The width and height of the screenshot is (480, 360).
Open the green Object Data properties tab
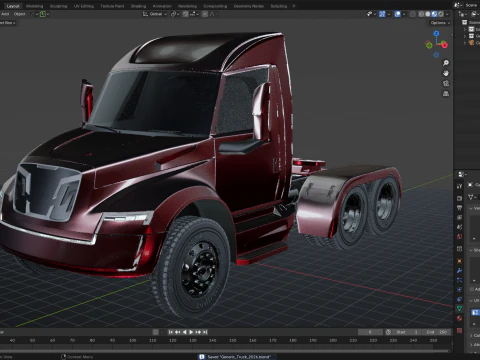click(x=459, y=309)
